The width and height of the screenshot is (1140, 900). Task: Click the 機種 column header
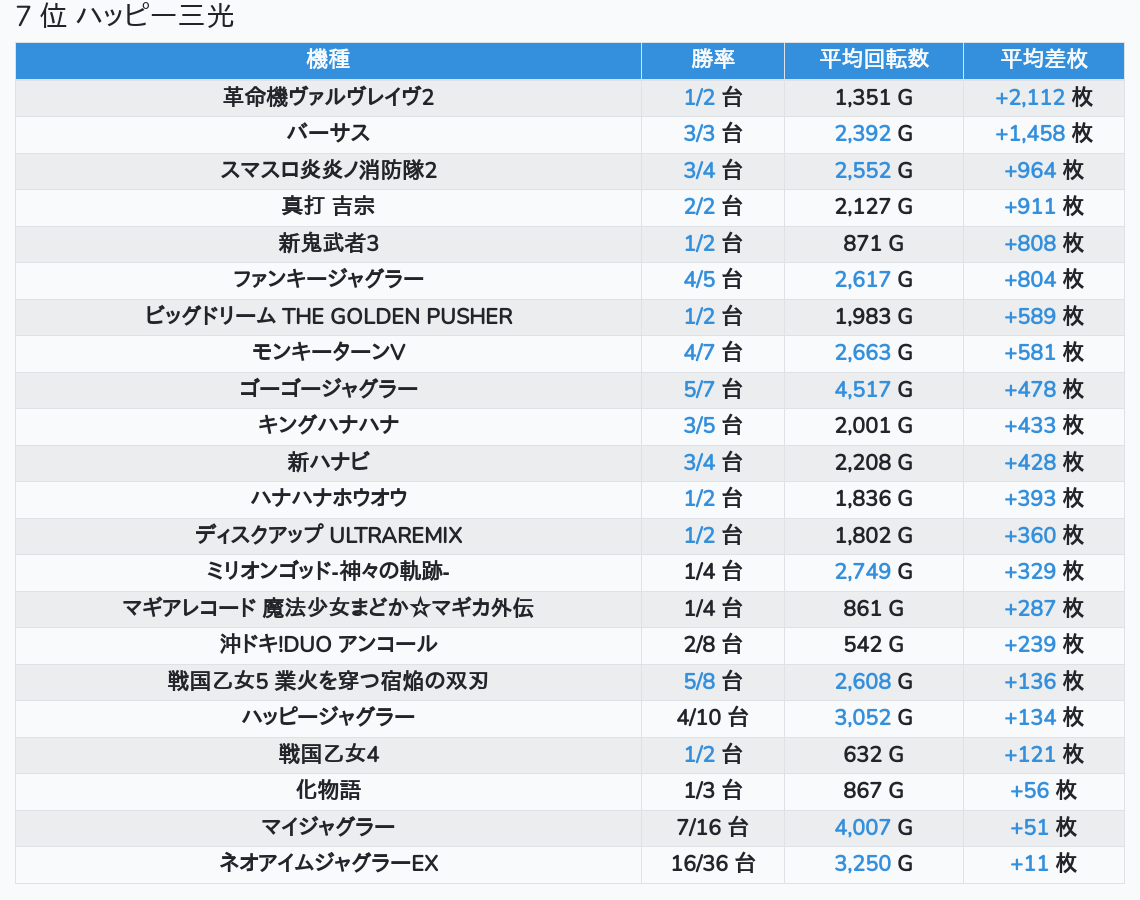[x=328, y=60]
